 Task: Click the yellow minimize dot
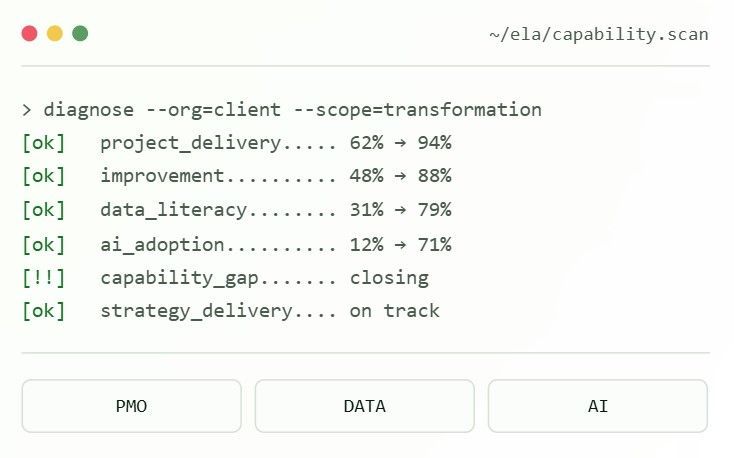pos(55,34)
